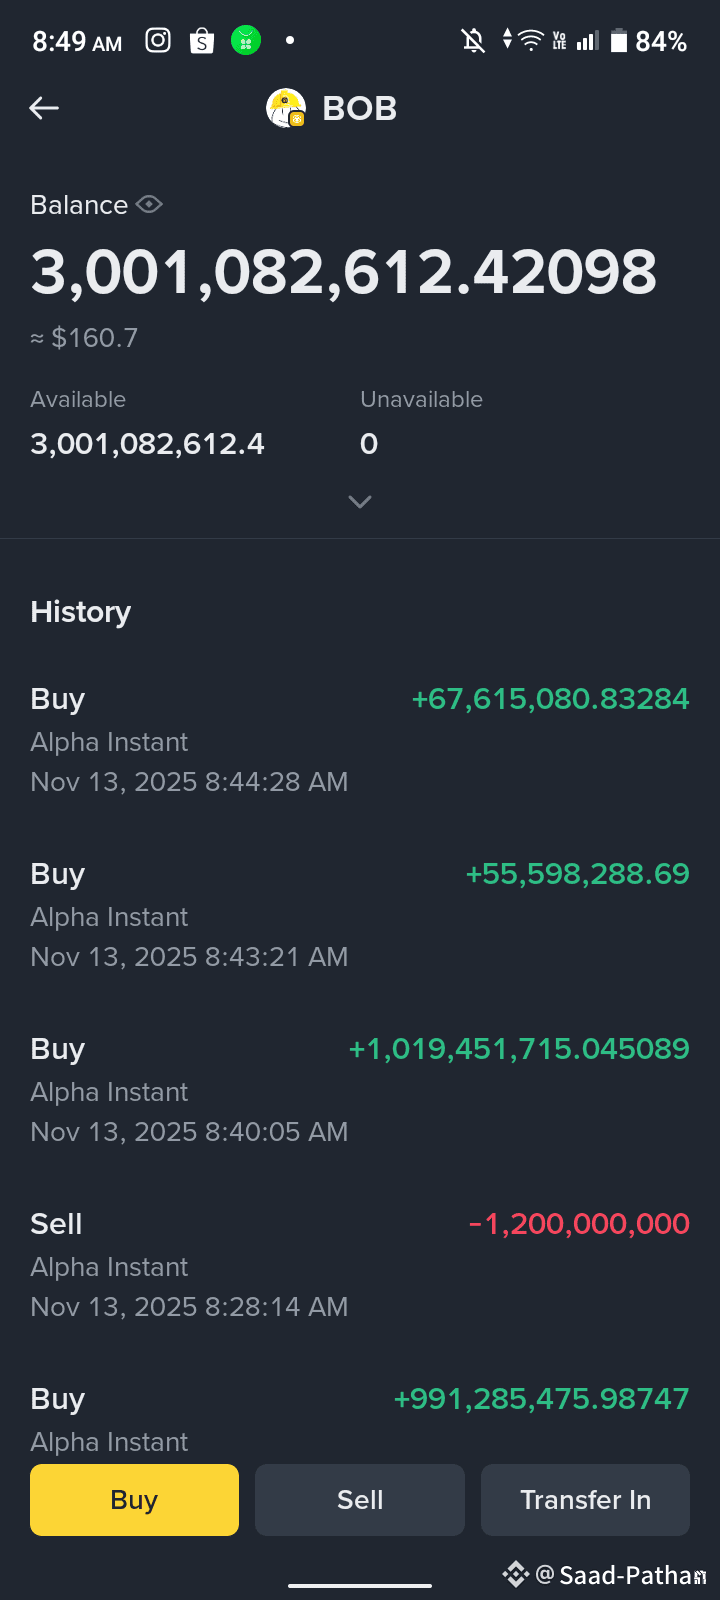Tap muted bell icon in status bar
The height and width of the screenshot is (1600, 720).
click(473, 40)
